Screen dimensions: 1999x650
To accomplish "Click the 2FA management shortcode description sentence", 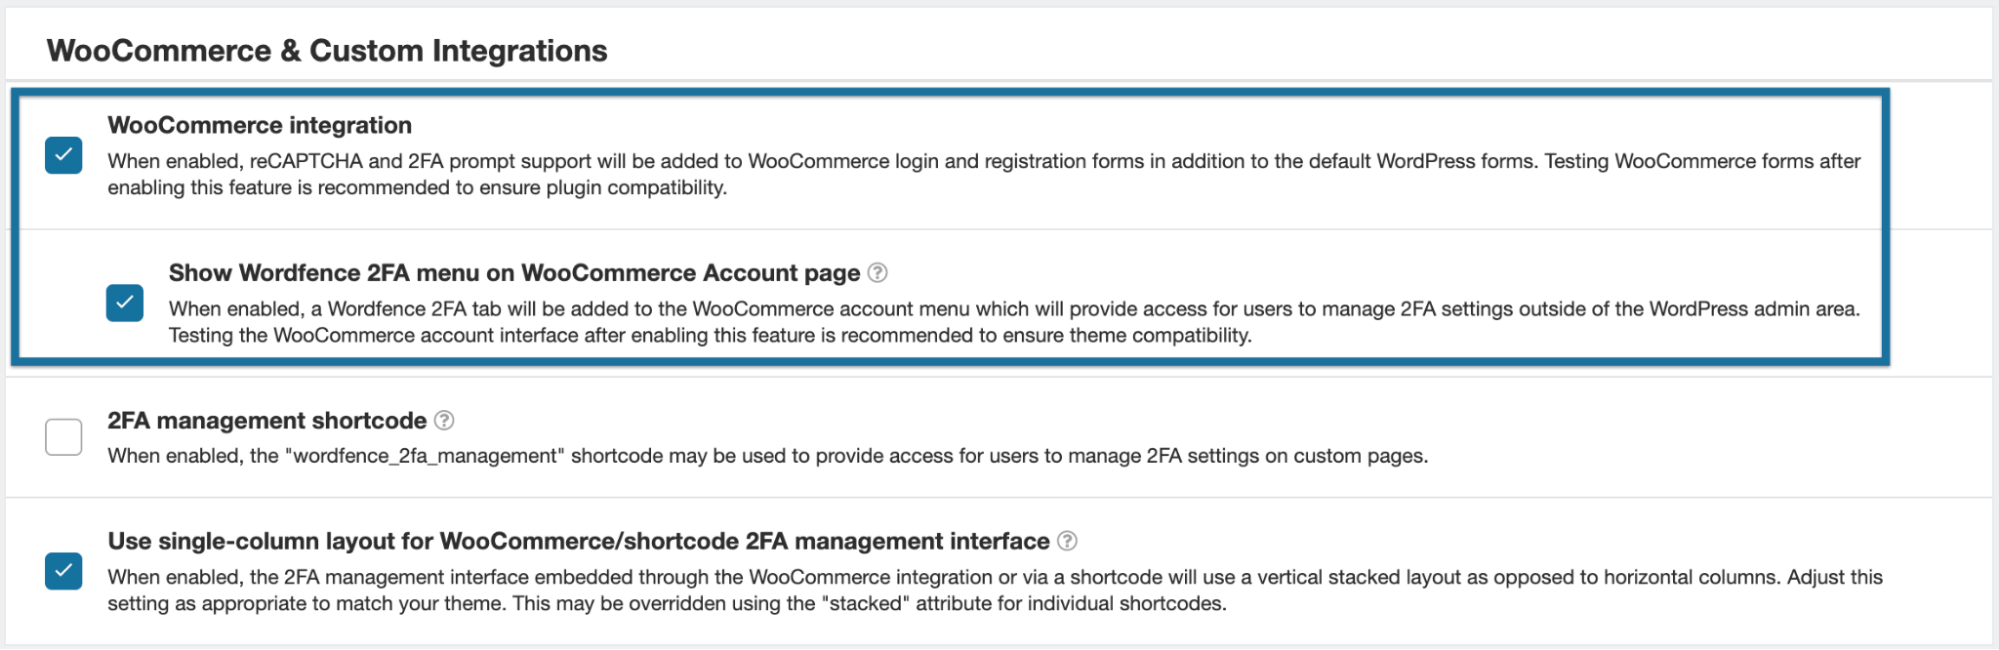I will click(767, 456).
